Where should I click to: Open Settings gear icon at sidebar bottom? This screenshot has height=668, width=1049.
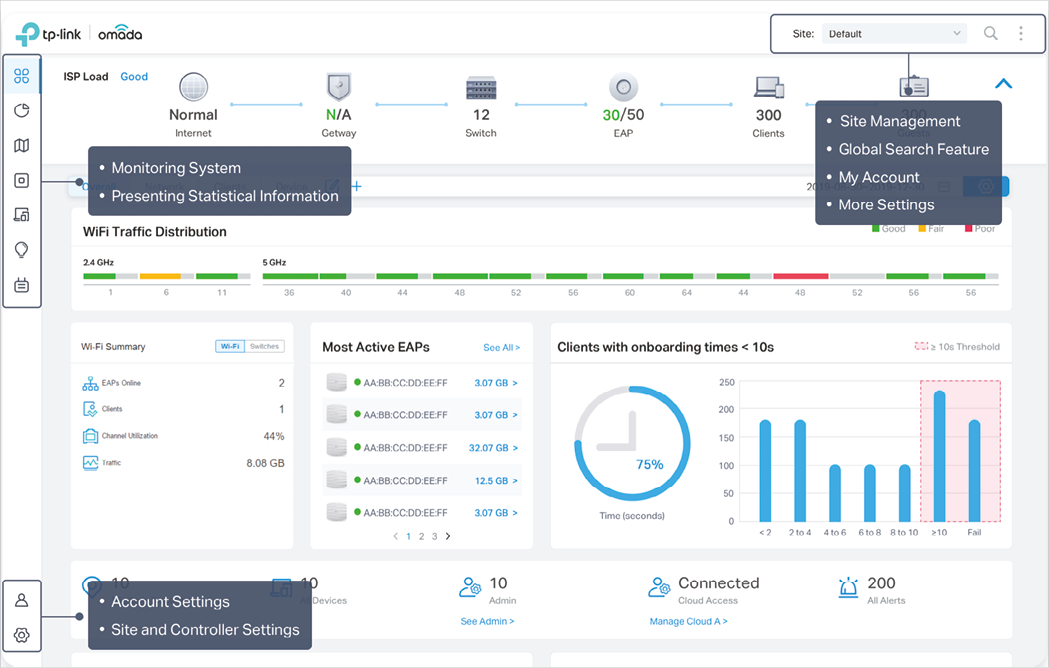(21, 635)
